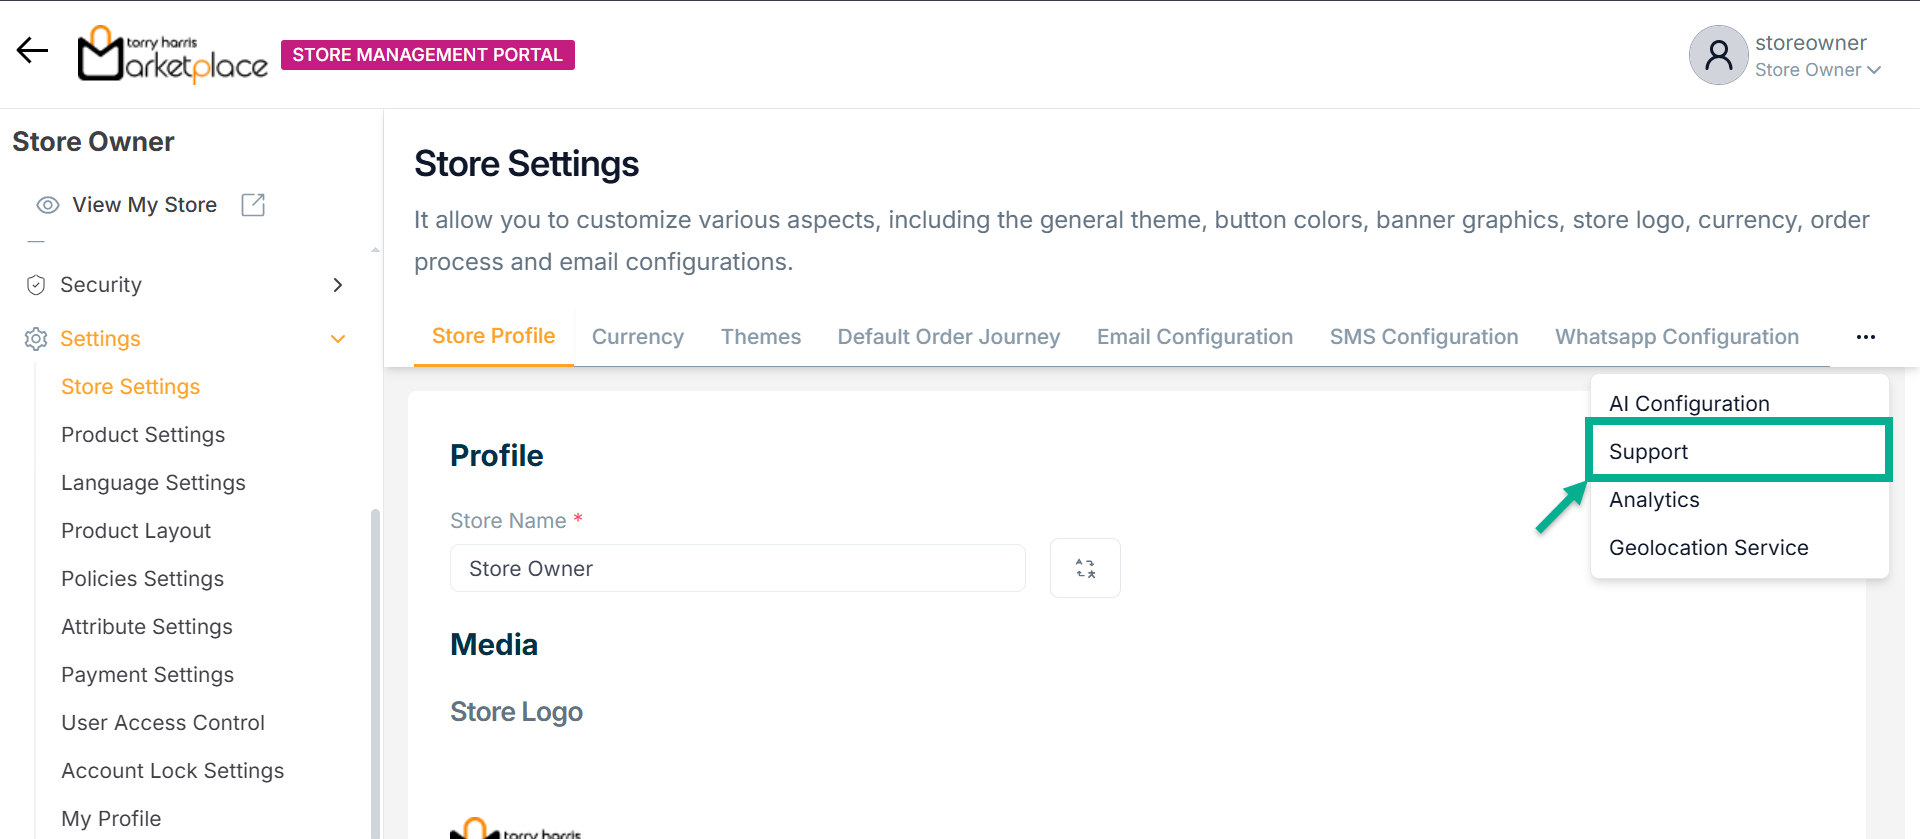The width and height of the screenshot is (1920, 839).
Task: Click the three-dots more tabs icon
Action: click(x=1865, y=337)
